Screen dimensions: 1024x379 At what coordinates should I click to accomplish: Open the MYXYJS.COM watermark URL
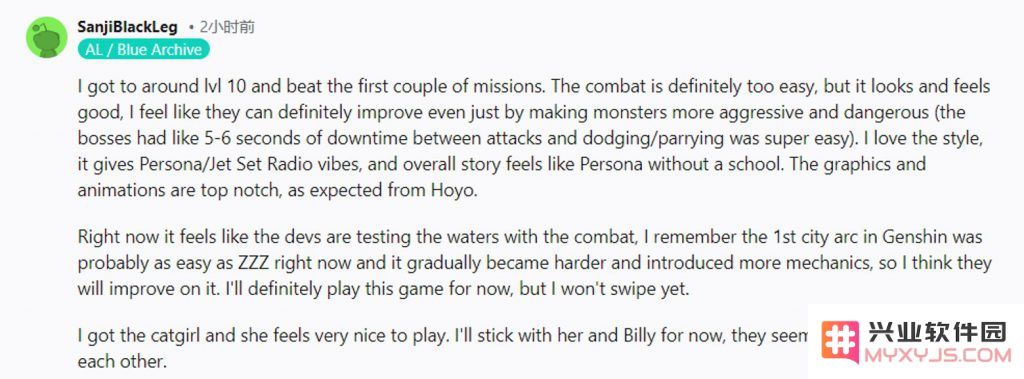tap(937, 355)
